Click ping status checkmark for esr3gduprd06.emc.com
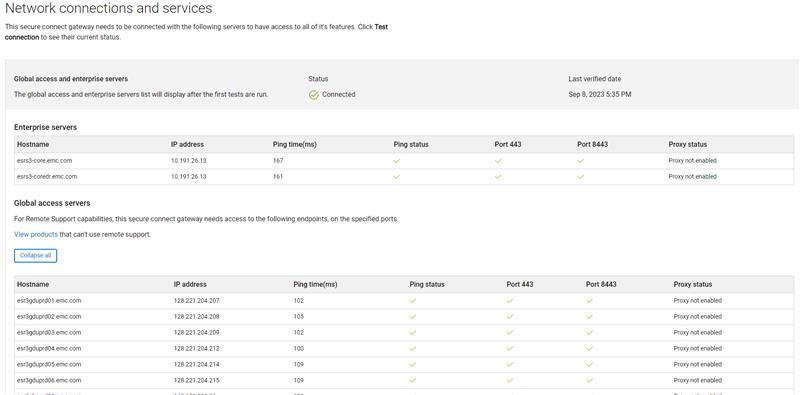The image size is (800, 395). [413, 380]
